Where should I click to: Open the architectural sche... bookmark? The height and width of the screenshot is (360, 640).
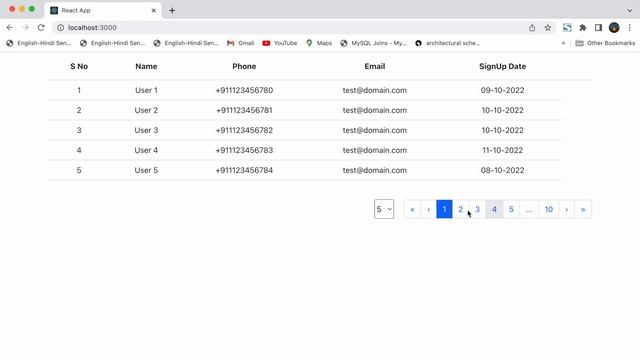point(447,43)
